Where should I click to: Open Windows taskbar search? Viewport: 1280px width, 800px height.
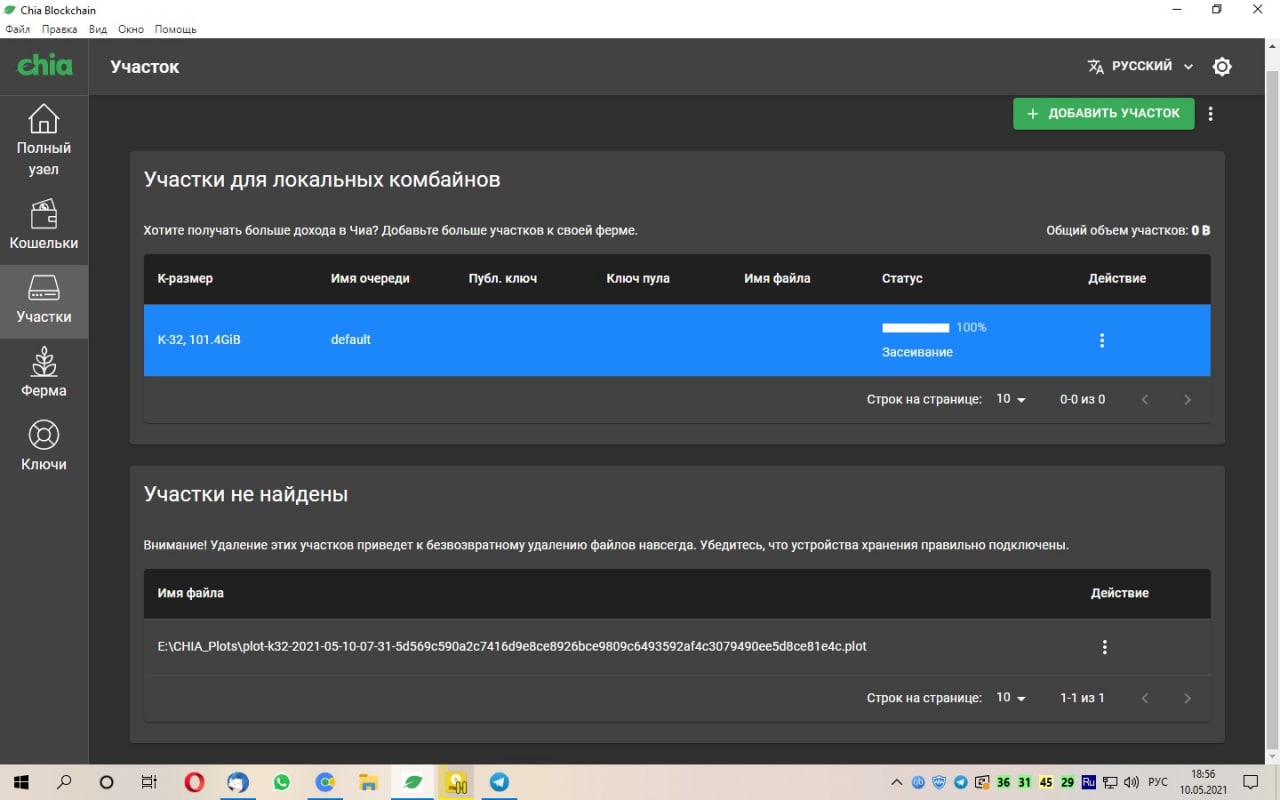[64, 782]
